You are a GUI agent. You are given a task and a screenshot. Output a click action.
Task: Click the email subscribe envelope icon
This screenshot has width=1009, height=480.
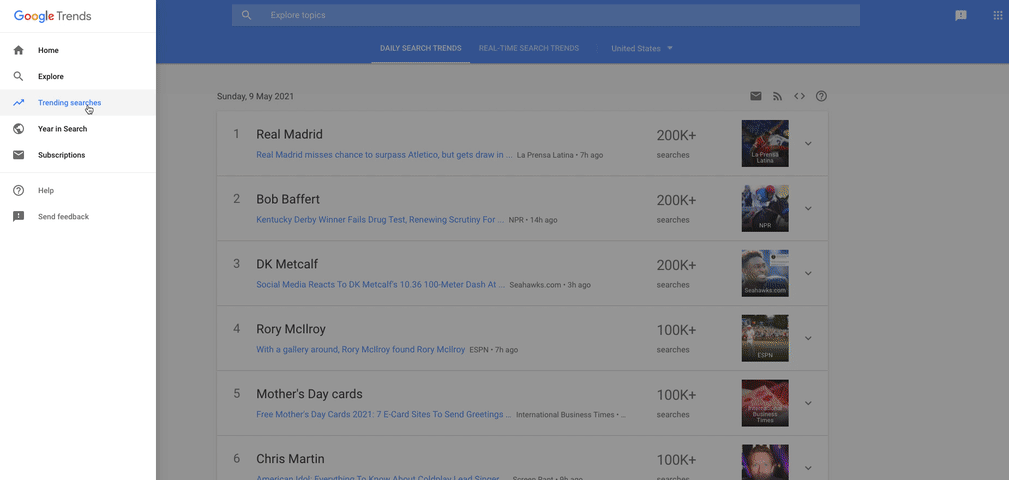pyautogui.click(x=756, y=96)
